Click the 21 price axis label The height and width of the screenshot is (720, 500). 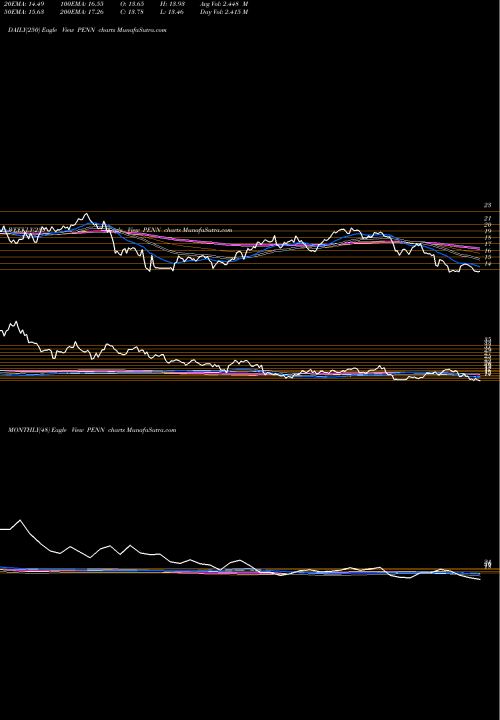[488, 219]
